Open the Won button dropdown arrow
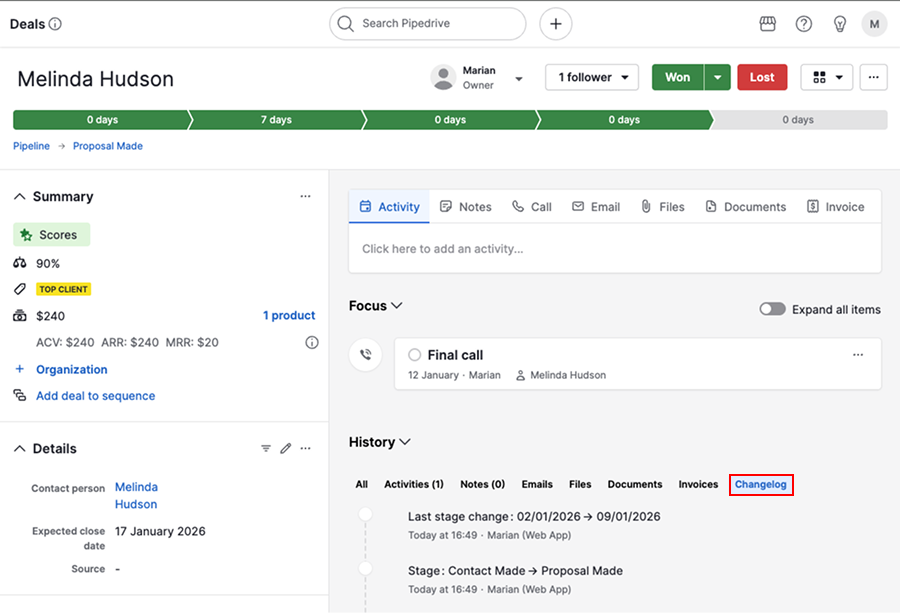The width and height of the screenshot is (900, 613). 717,78
